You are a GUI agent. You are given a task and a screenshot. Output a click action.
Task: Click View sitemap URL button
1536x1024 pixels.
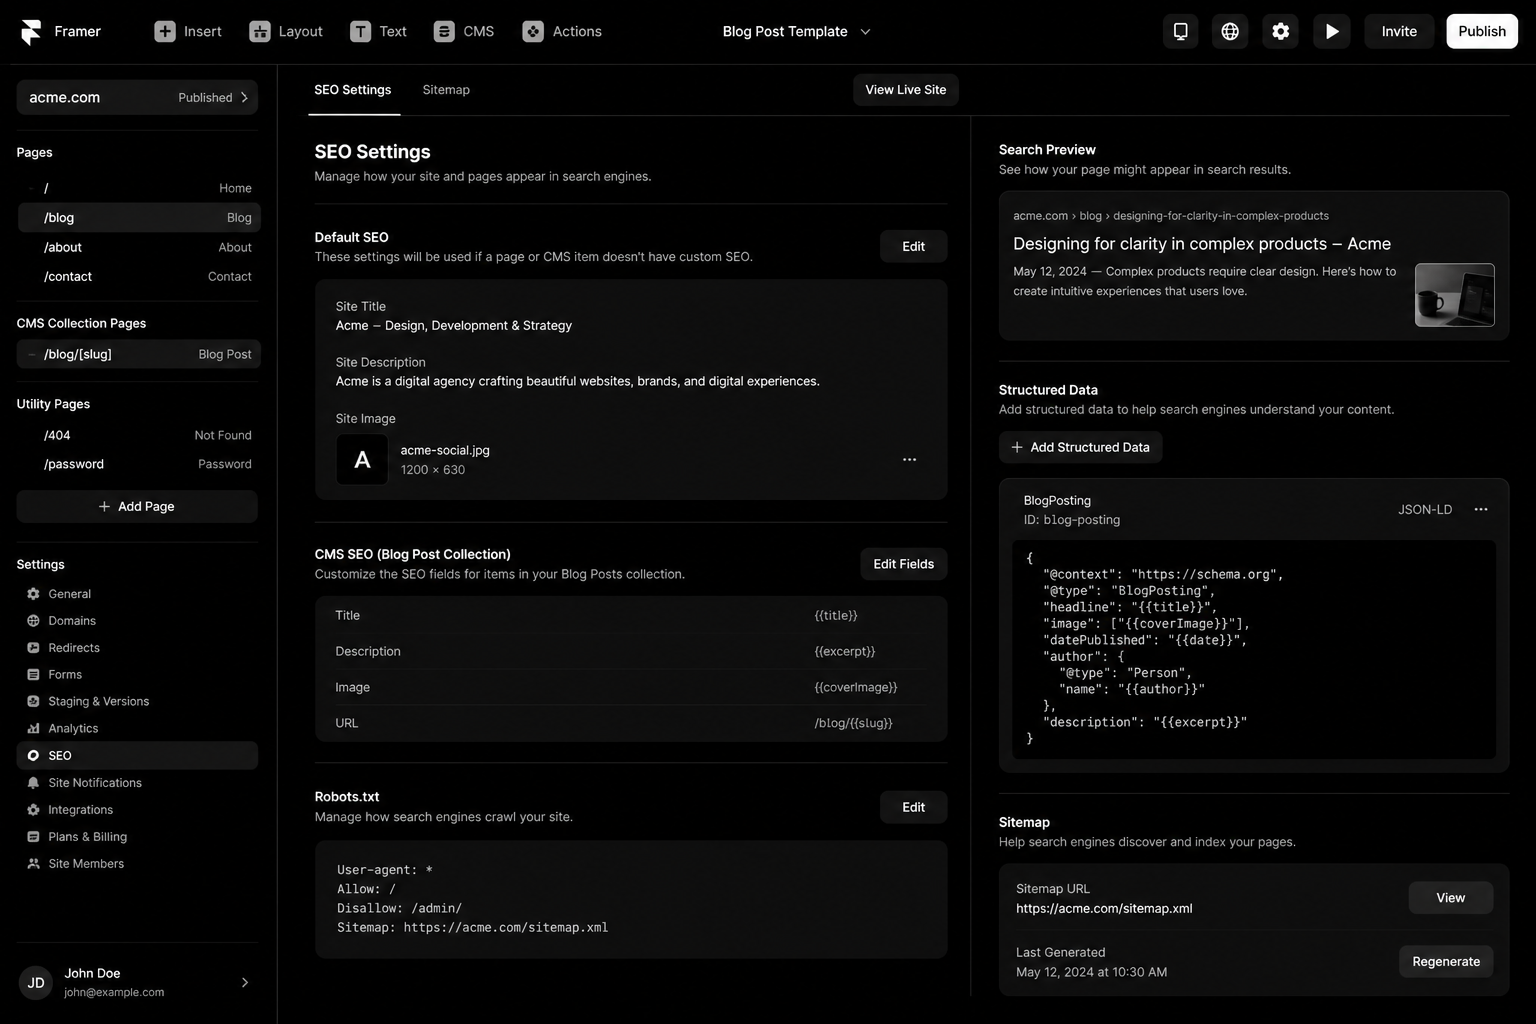pyautogui.click(x=1451, y=898)
